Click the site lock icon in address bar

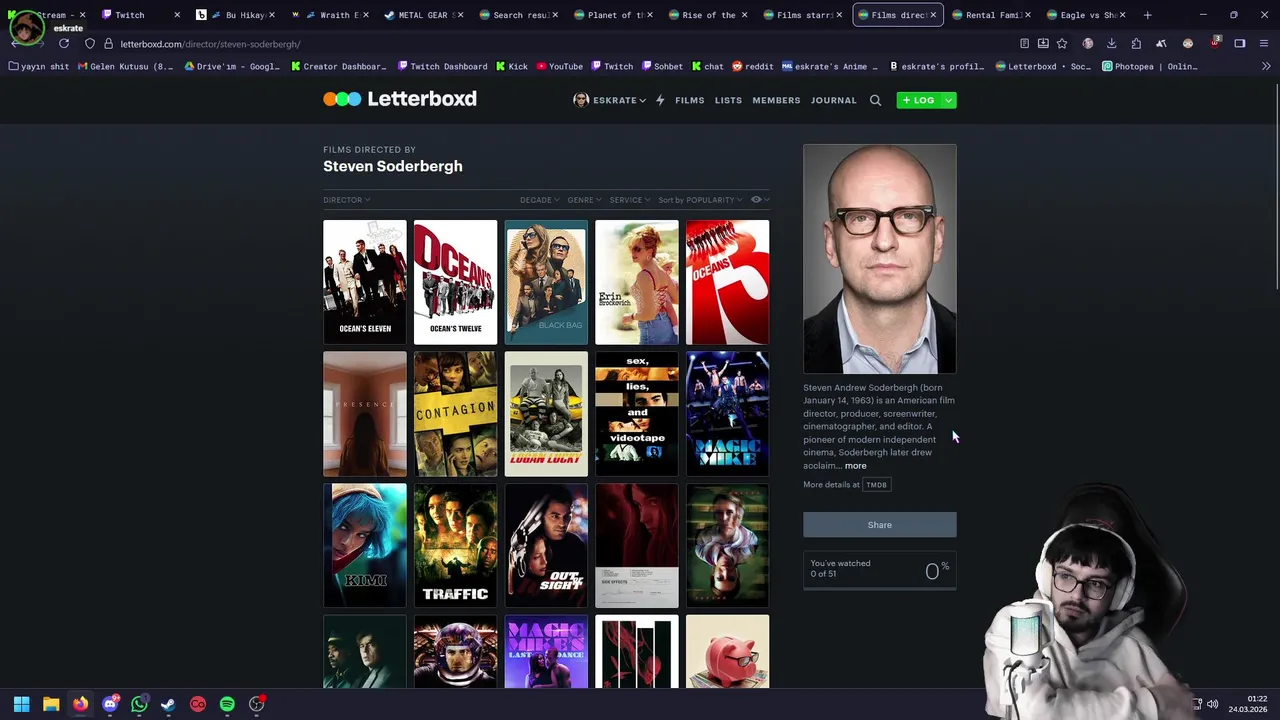(x=108, y=44)
